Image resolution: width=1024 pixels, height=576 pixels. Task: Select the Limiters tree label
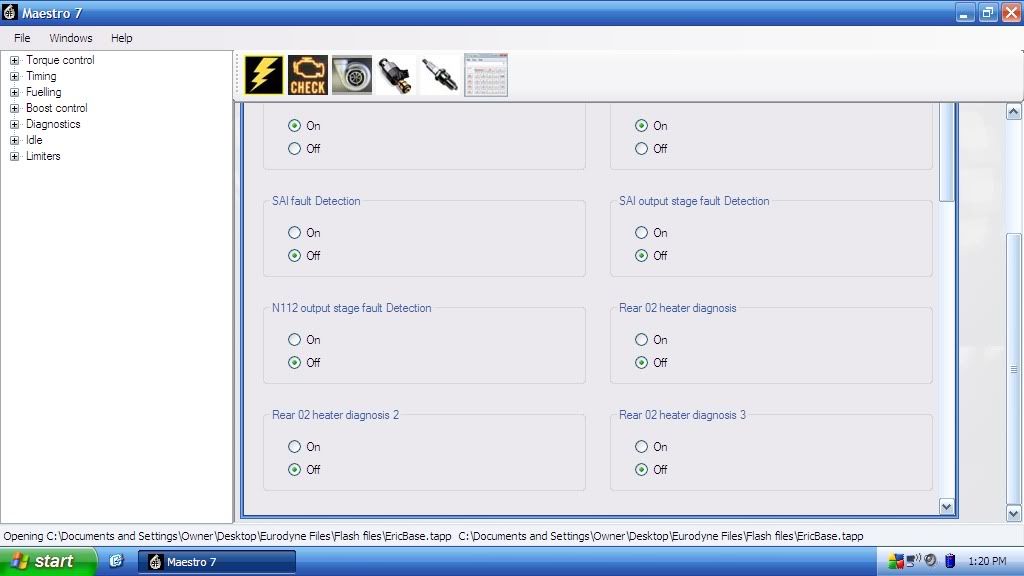pos(43,156)
